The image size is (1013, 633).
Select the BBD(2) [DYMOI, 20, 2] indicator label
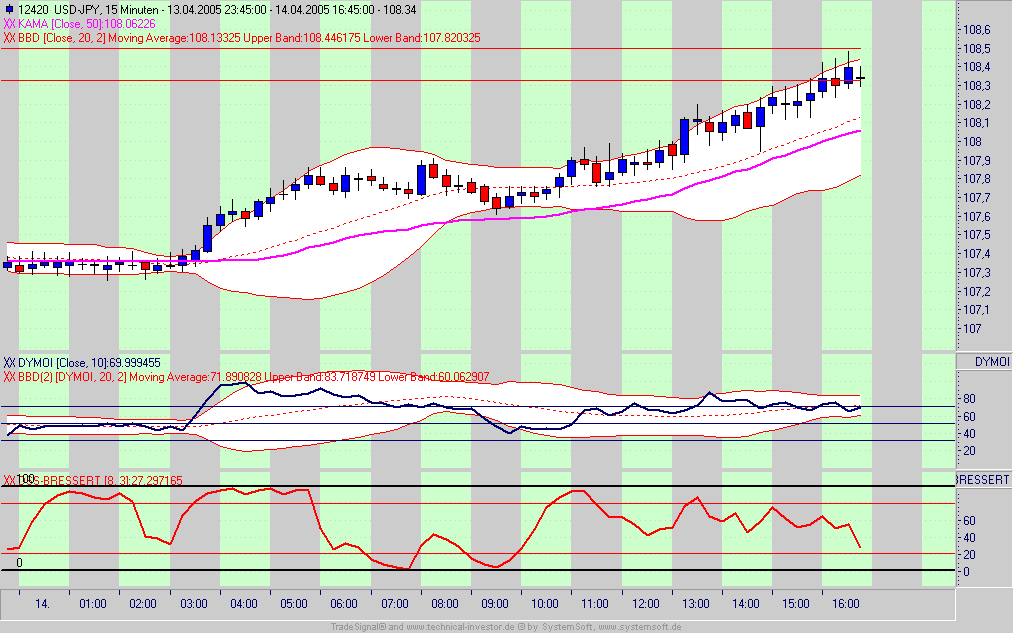click(72, 377)
